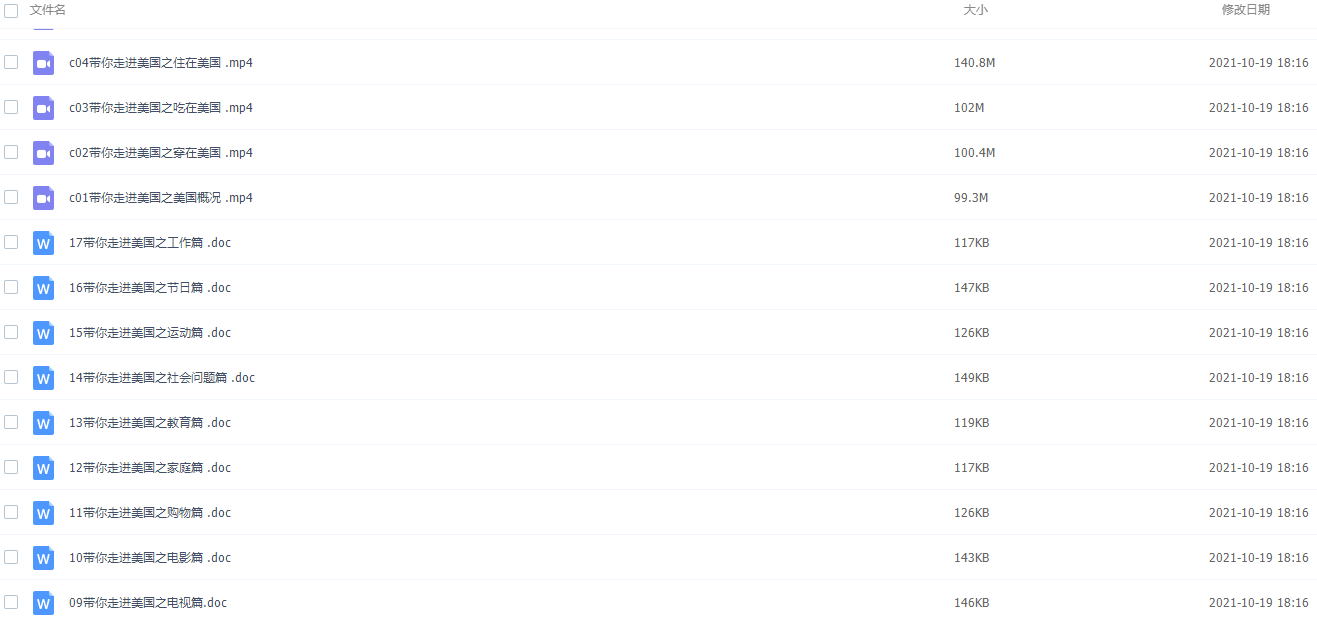Open c04带你走进美国之住在美国 .mp4

point(161,63)
